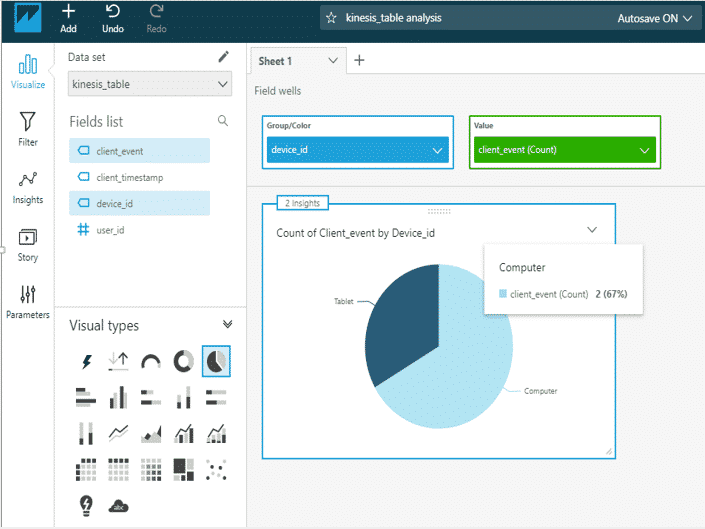The height and width of the screenshot is (529, 705).
Task: Click the QuickSight logo icon
Action: coord(28,18)
